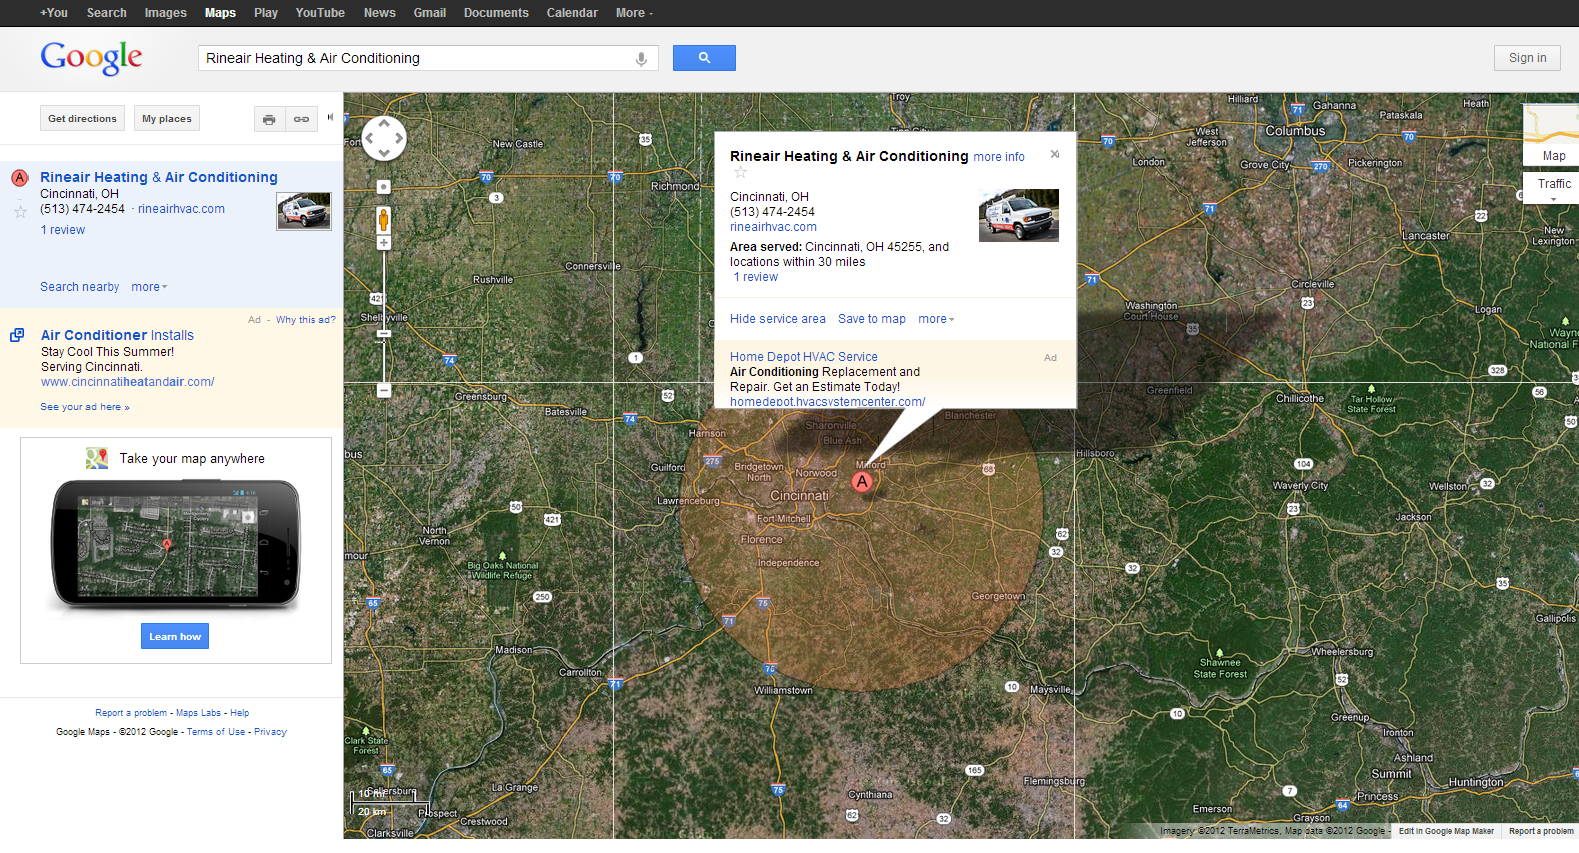Collapse the left side panel

coord(330,117)
